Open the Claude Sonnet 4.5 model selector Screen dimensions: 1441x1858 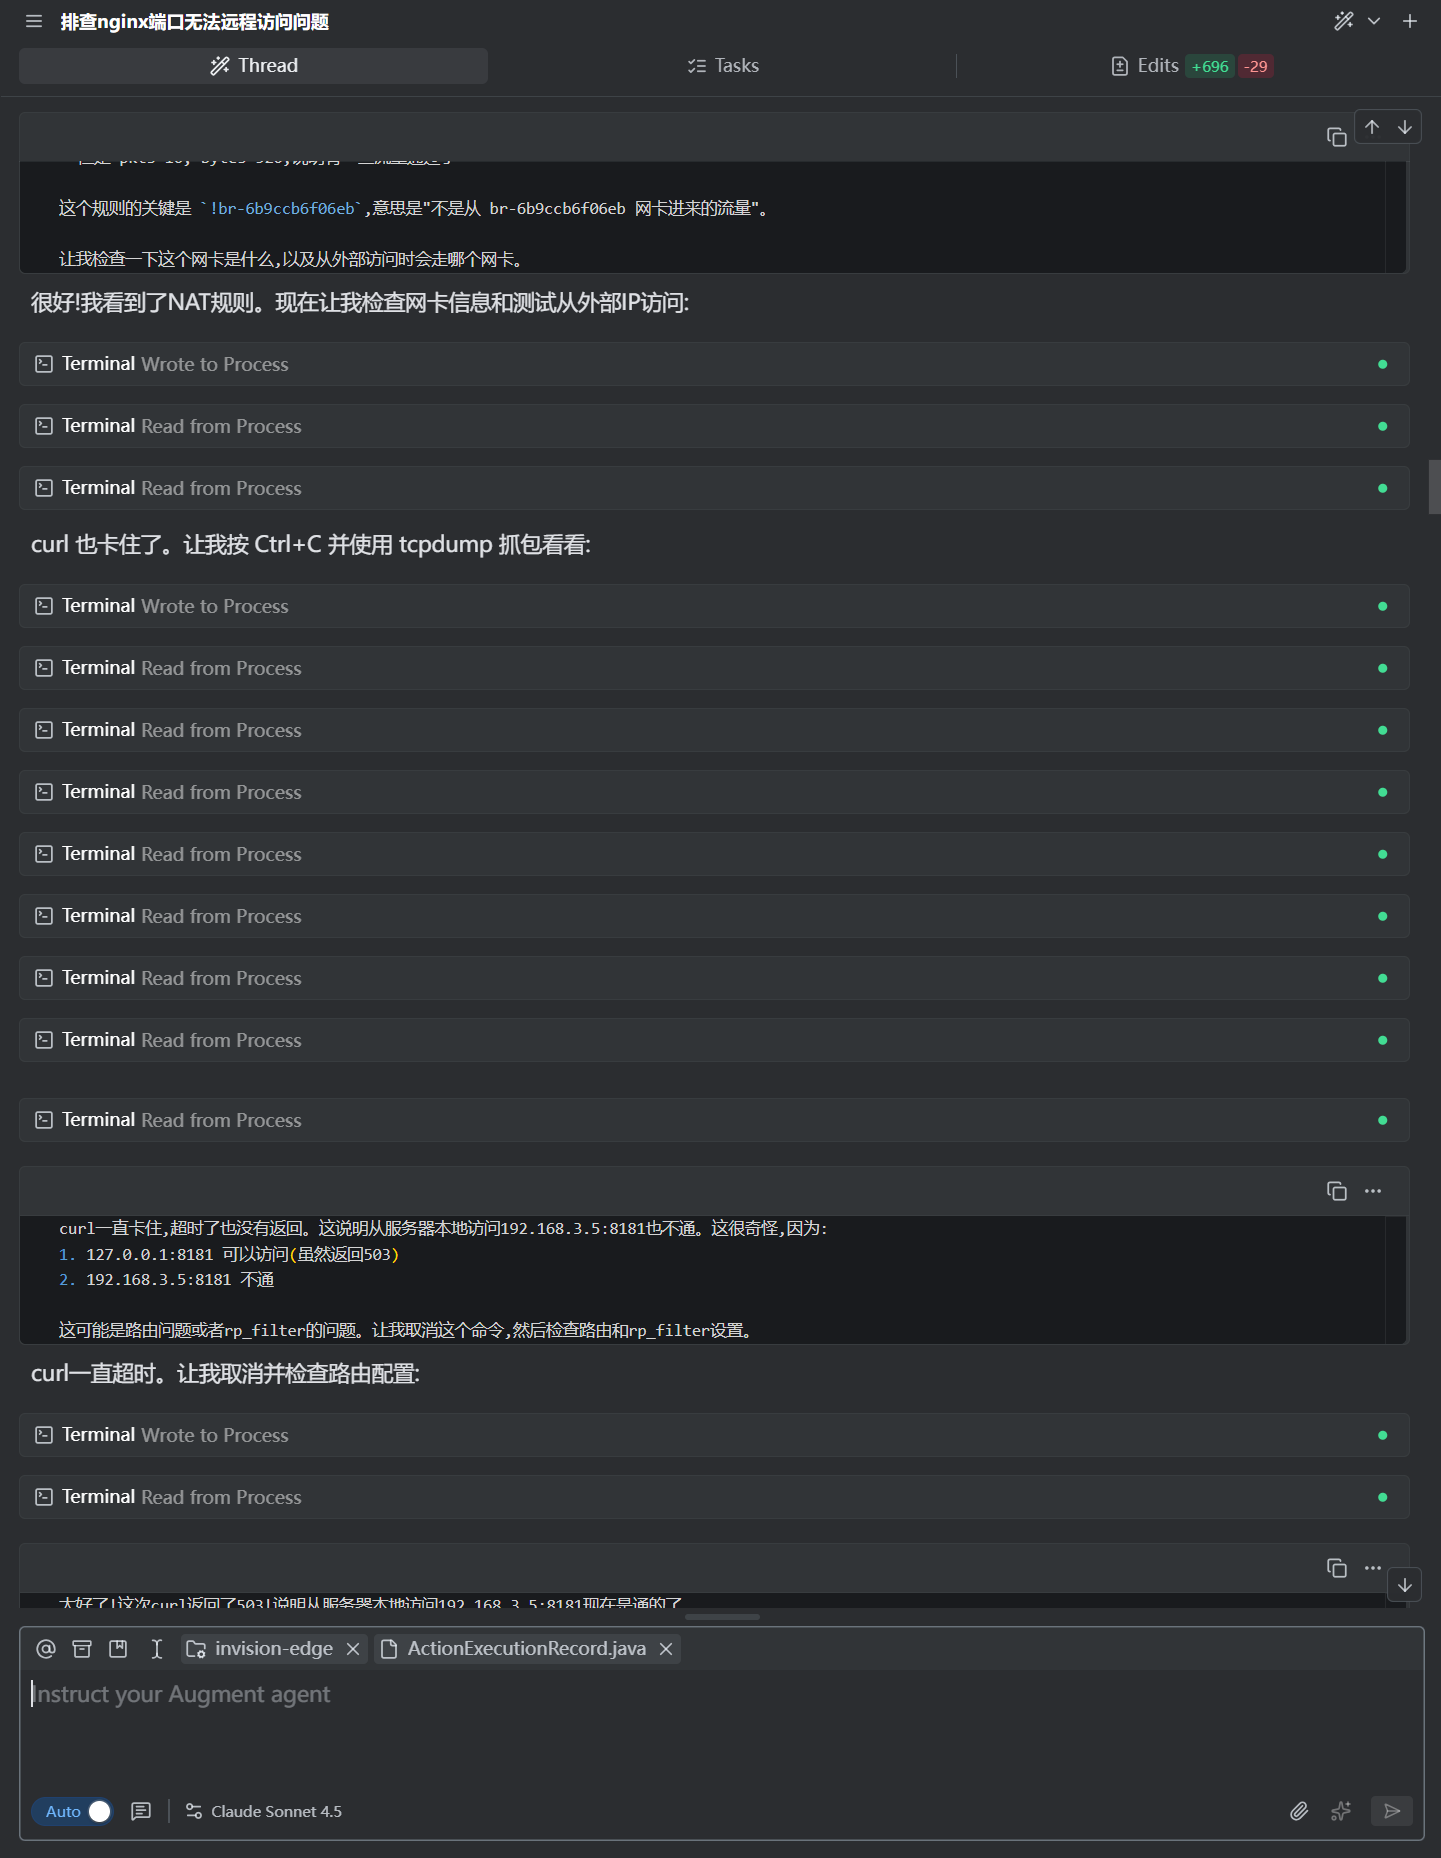[264, 1811]
